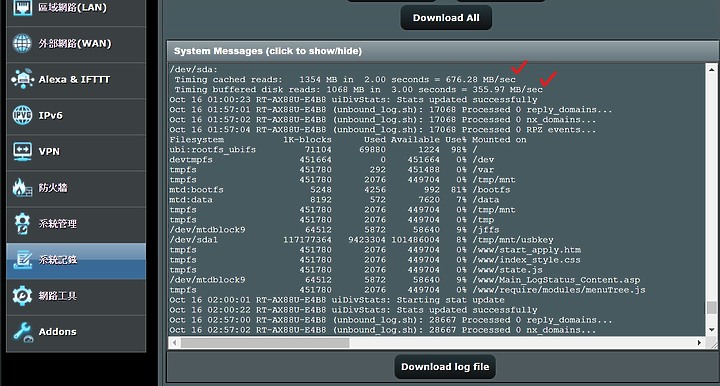Click the 'Timing cached reads' log line
The image size is (720, 386).
point(345,80)
